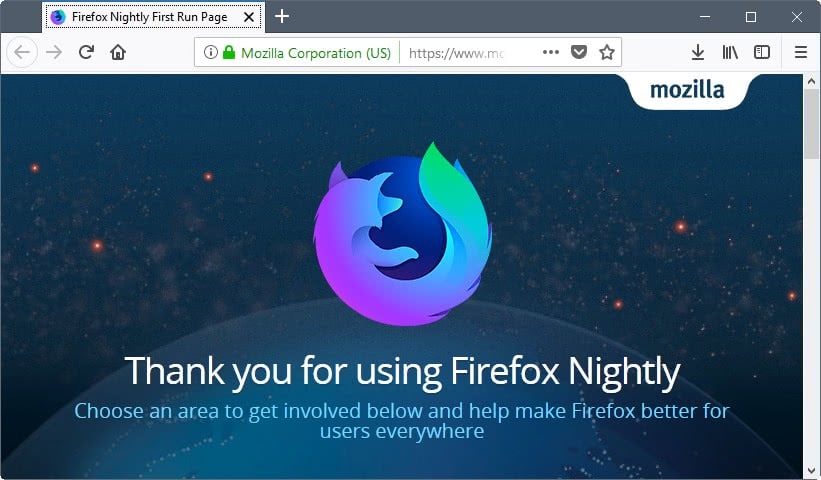Click the Forward navigation arrow
This screenshot has height=480, width=821.
(x=55, y=52)
